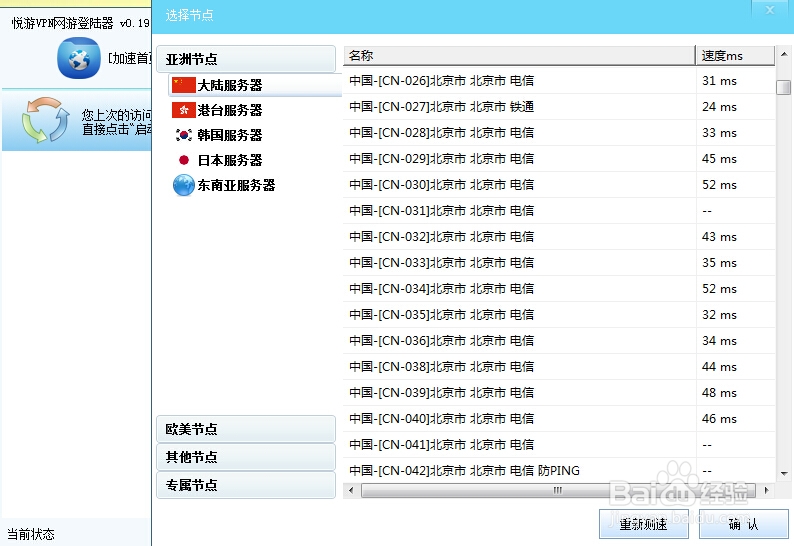Select node CN-041 北京市 电信
This screenshot has height=546, width=794.
pyautogui.click(x=559, y=445)
